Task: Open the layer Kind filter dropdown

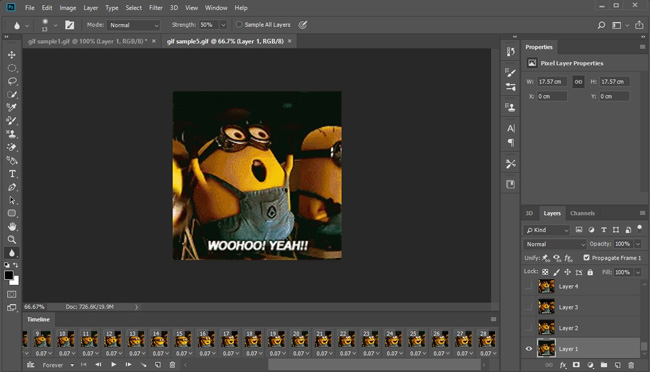Action: [547, 230]
